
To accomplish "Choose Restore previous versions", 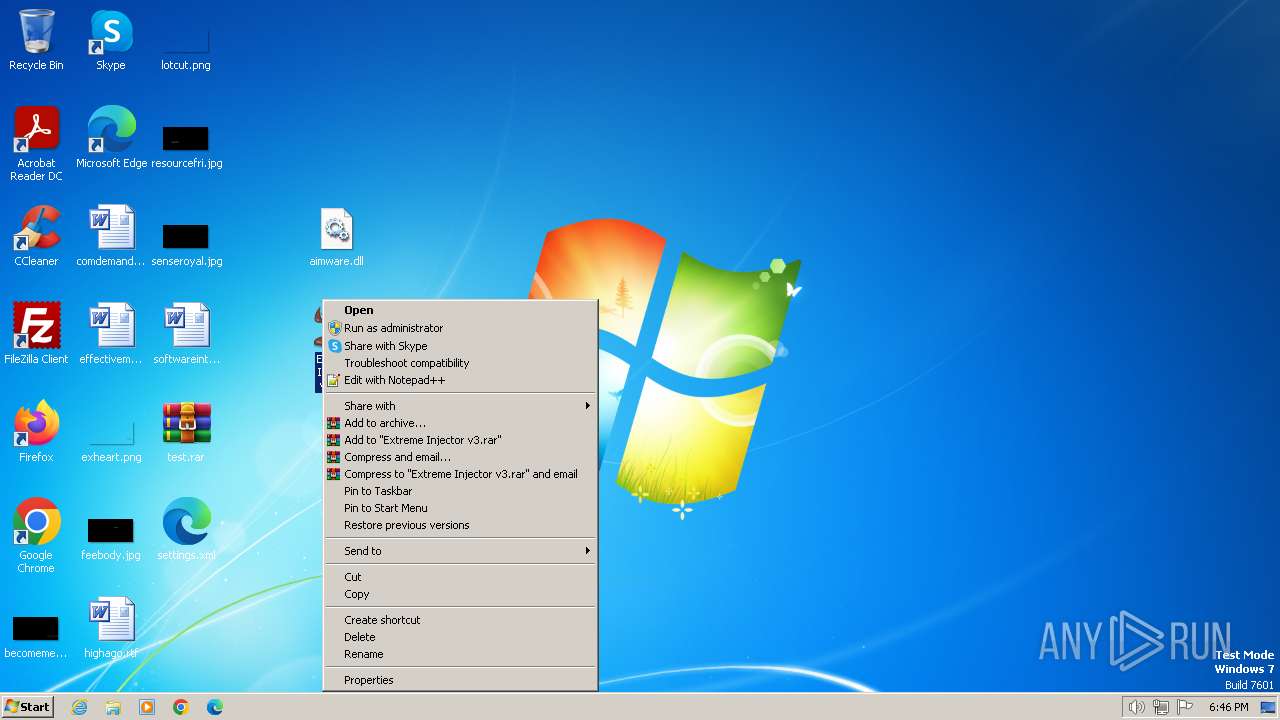I will 460,525.
